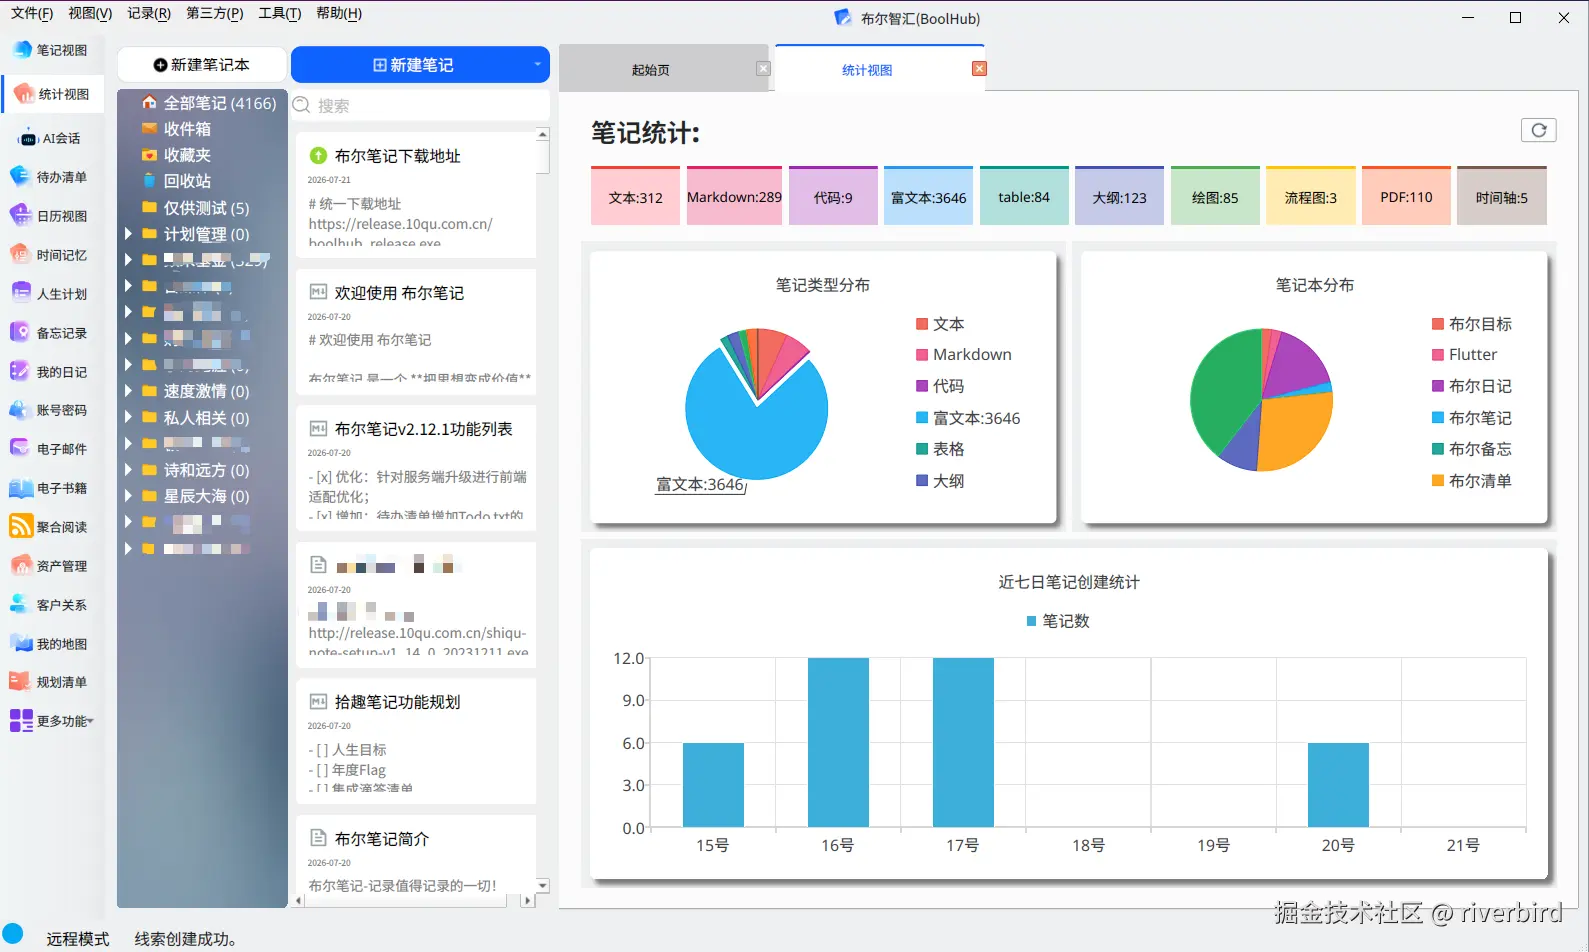This screenshot has height=952, width=1589.
Task: Open 我的地图 in the sidebar
Action: point(50,644)
